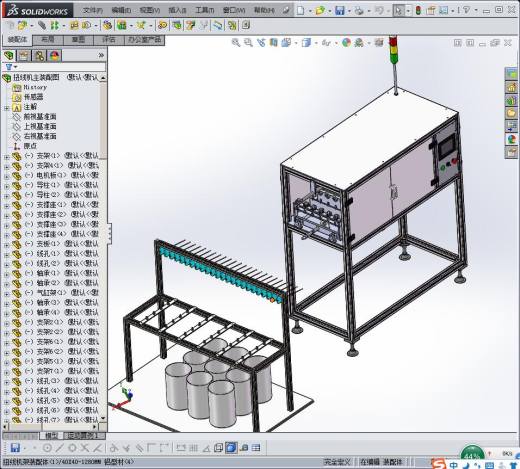Open the 编辑(E) menu

point(121,10)
